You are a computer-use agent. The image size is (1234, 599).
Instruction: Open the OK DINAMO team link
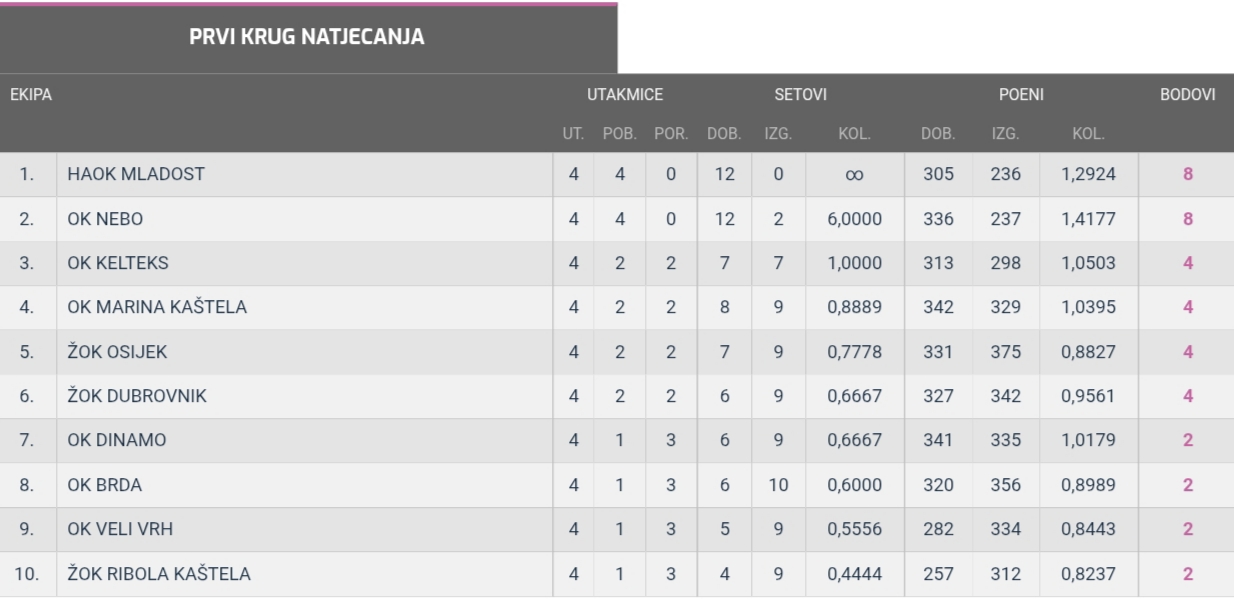point(117,440)
